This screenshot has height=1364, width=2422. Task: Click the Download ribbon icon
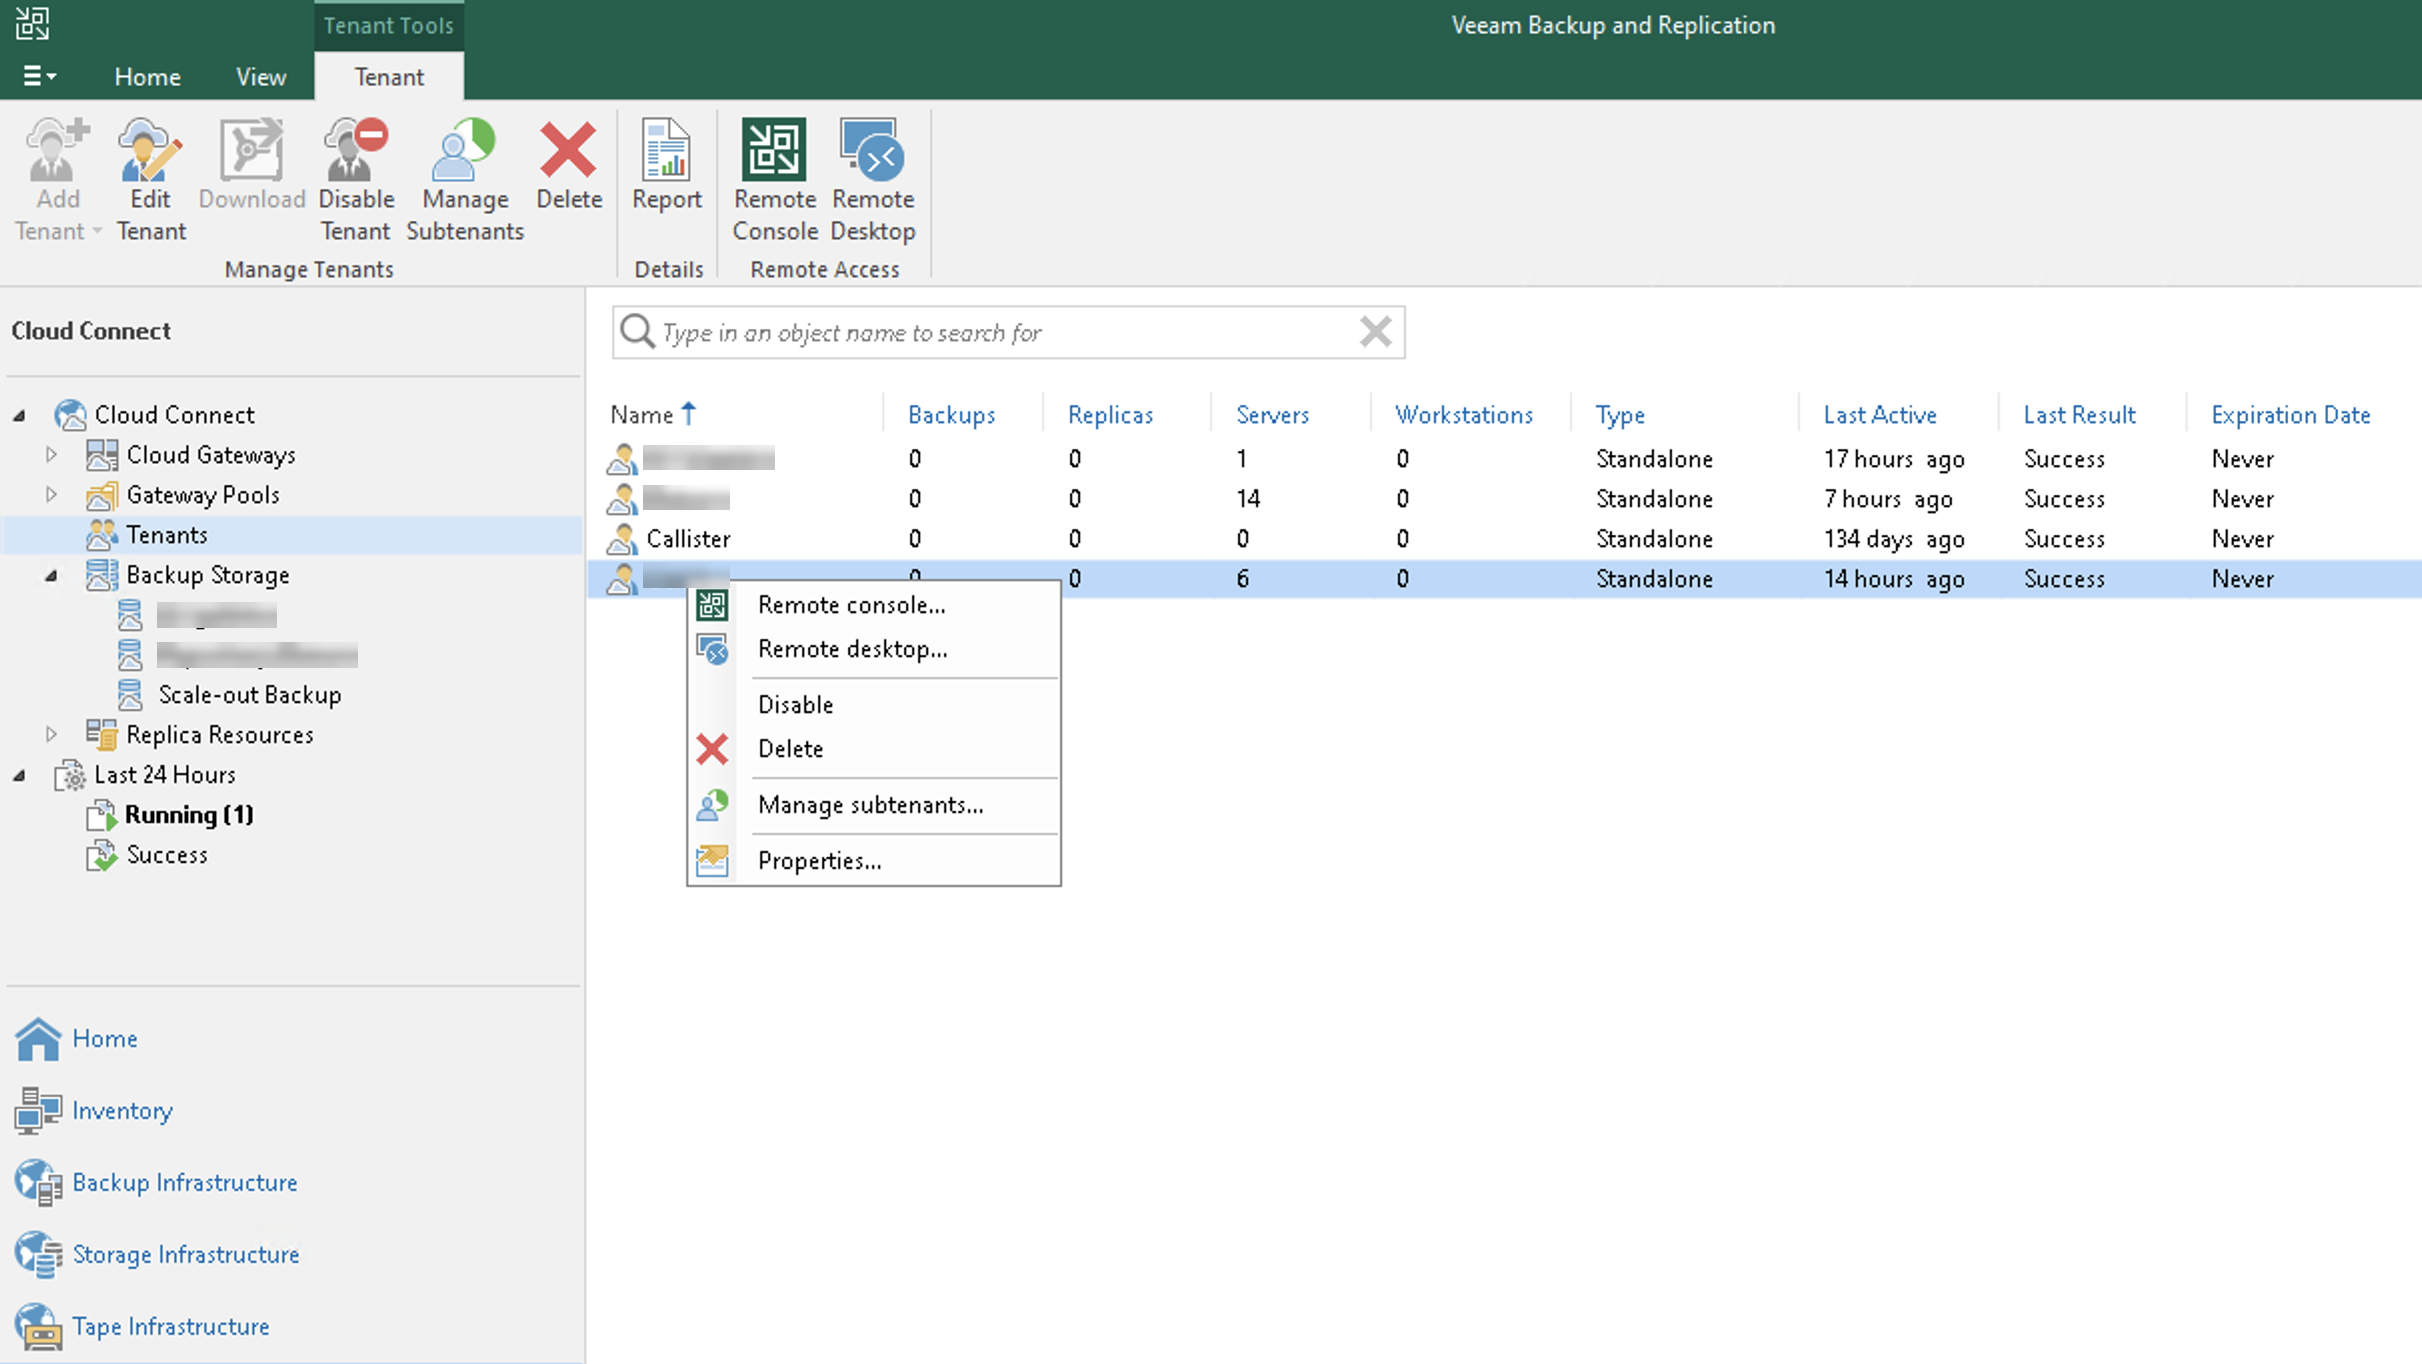[x=251, y=150]
